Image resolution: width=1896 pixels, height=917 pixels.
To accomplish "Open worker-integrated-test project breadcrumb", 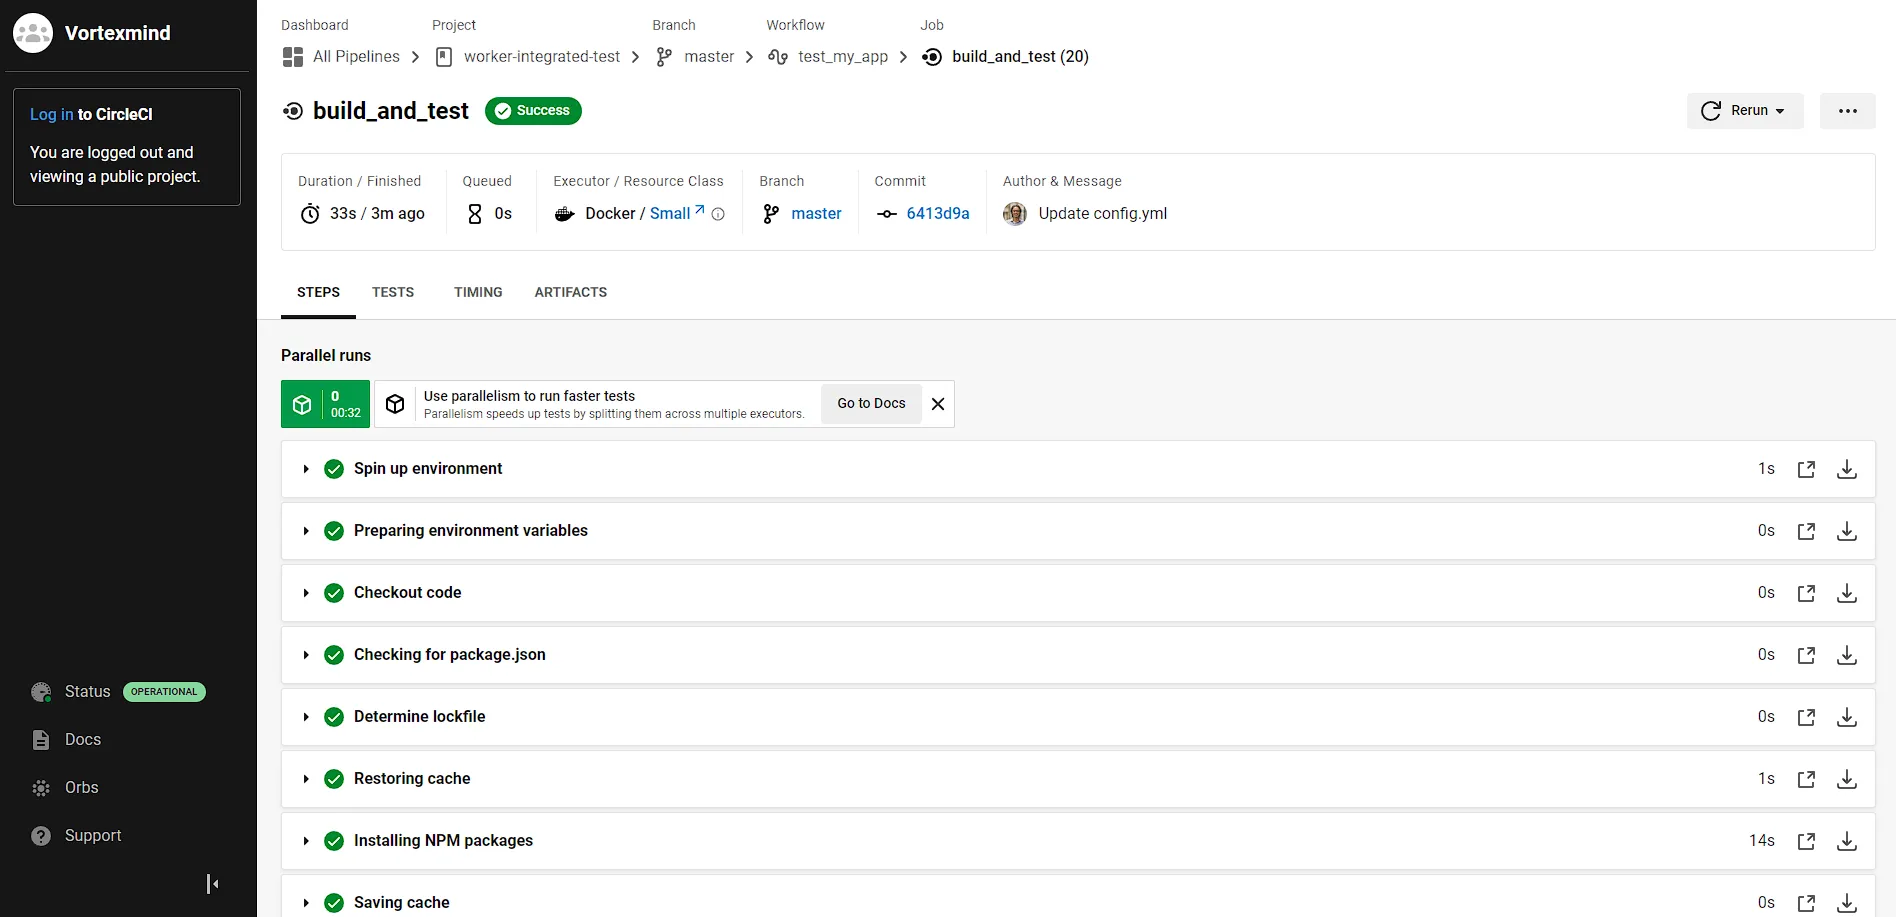I will click(x=528, y=57).
